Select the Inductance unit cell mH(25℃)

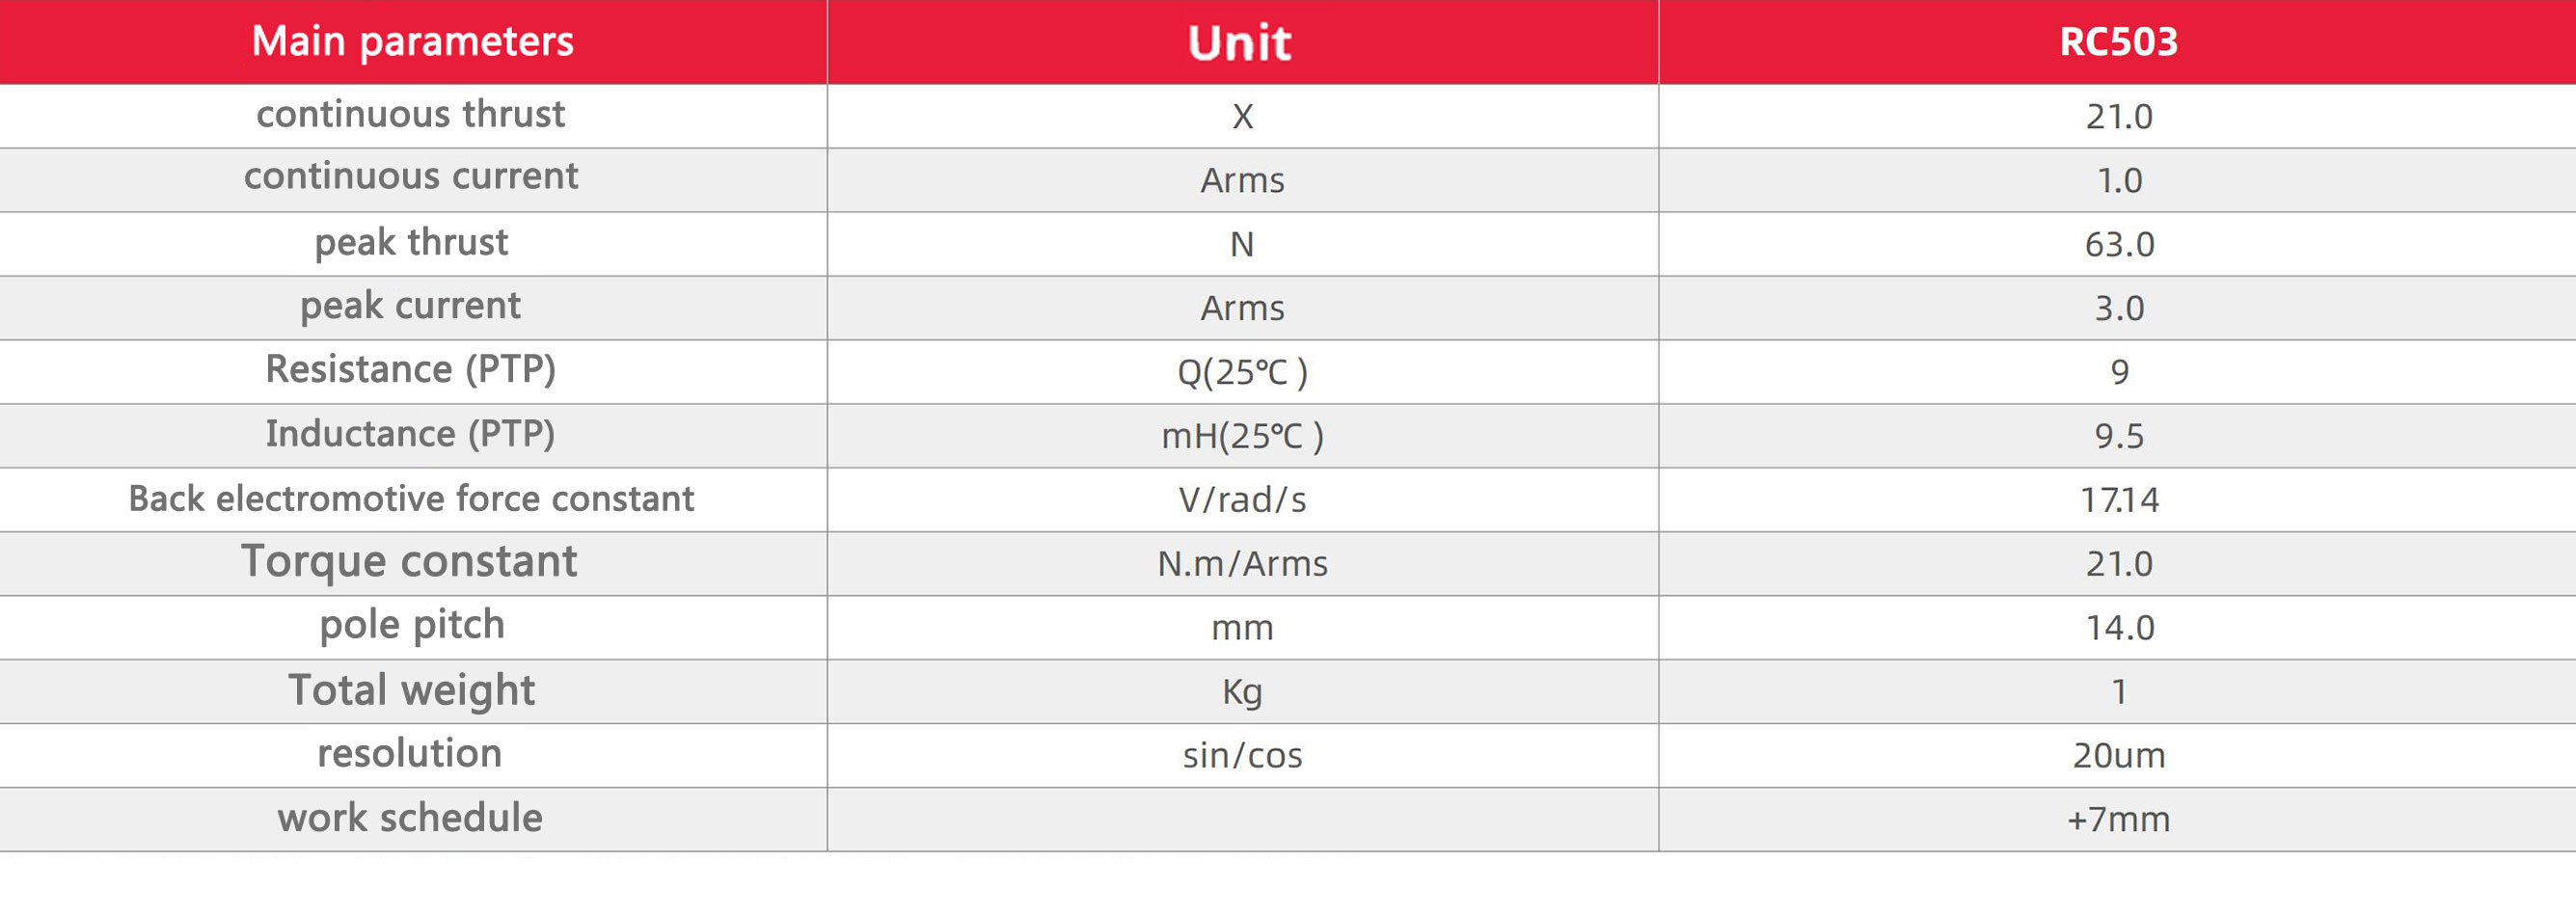1242,436
